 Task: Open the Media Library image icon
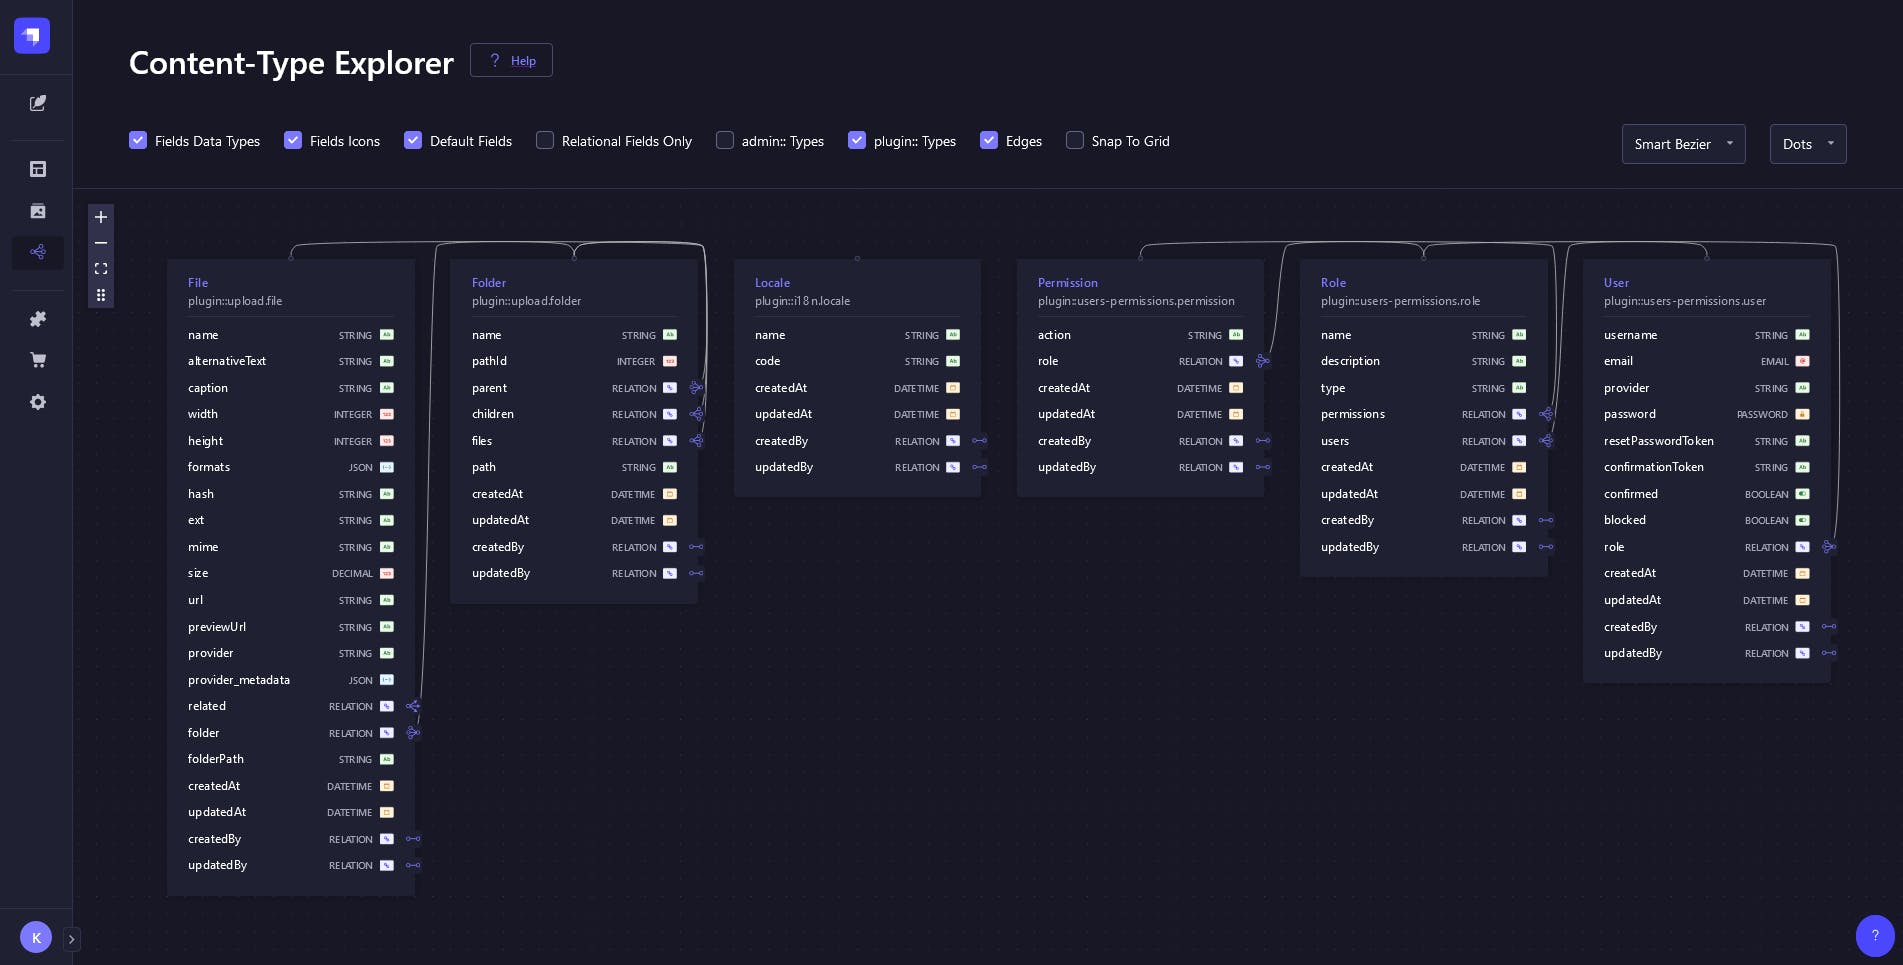click(x=37, y=210)
